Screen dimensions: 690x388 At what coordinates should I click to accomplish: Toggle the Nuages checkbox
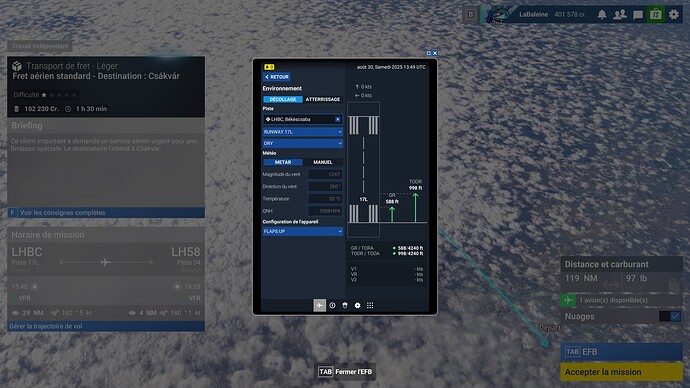675,316
